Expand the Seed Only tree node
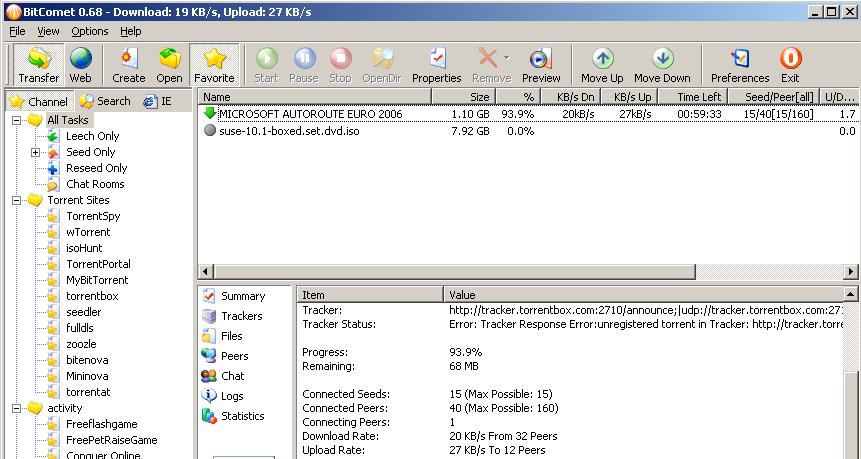The image size is (861, 459). pos(35,152)
